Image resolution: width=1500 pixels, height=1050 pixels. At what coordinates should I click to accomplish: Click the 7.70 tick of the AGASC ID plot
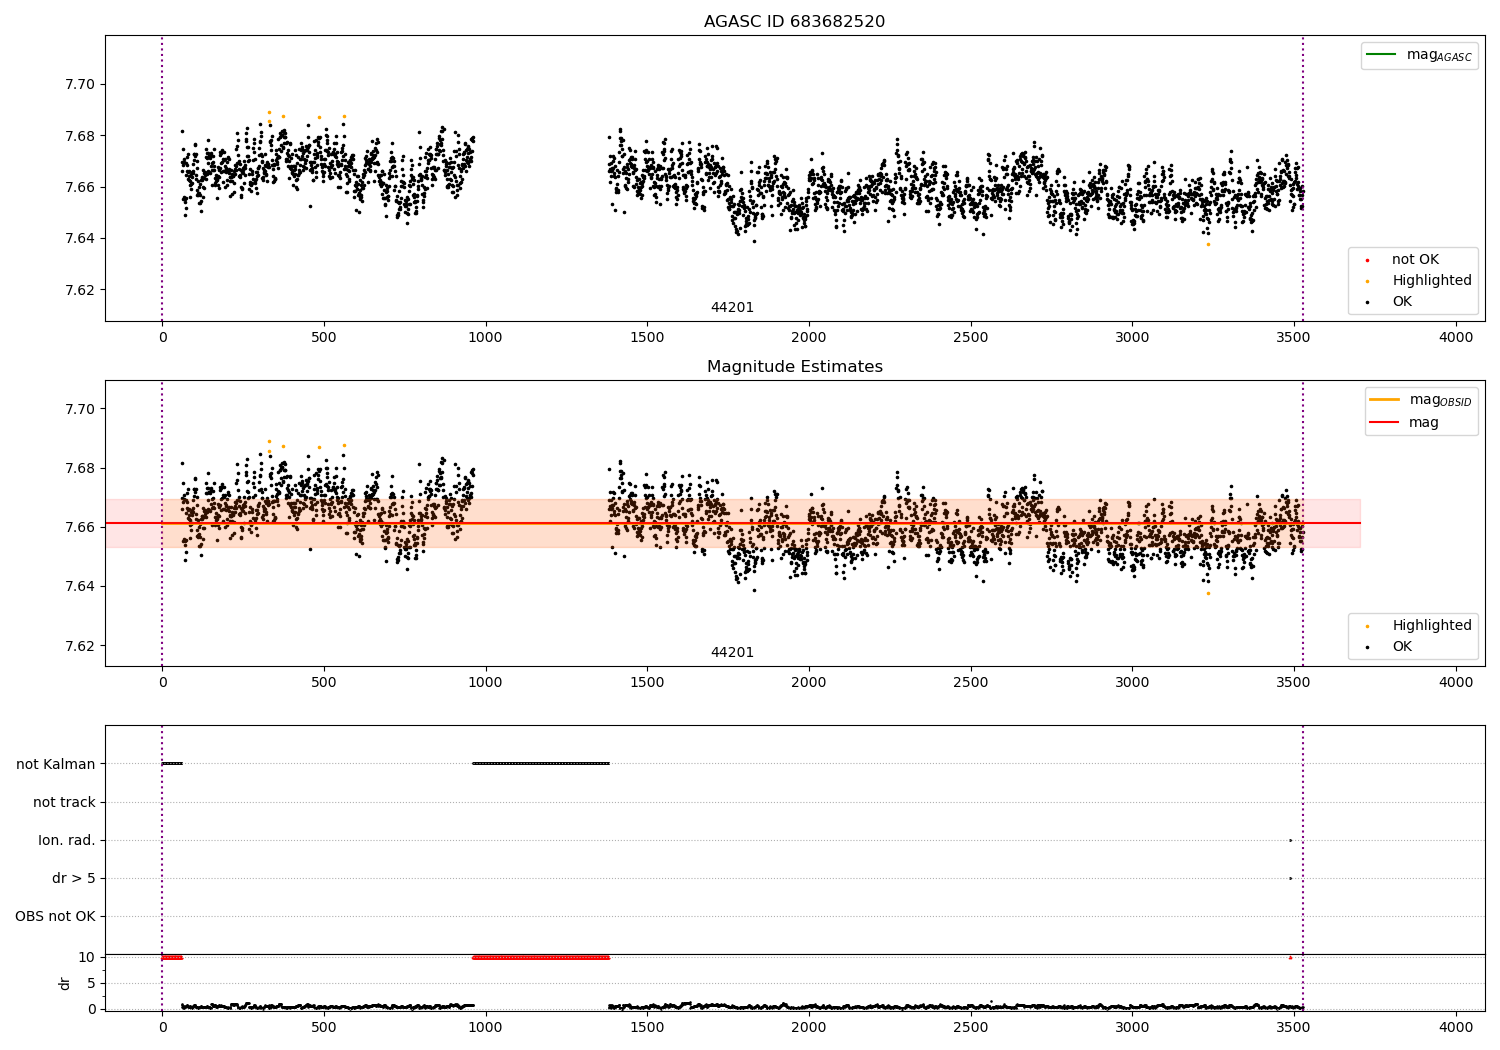tap(80, 84)
